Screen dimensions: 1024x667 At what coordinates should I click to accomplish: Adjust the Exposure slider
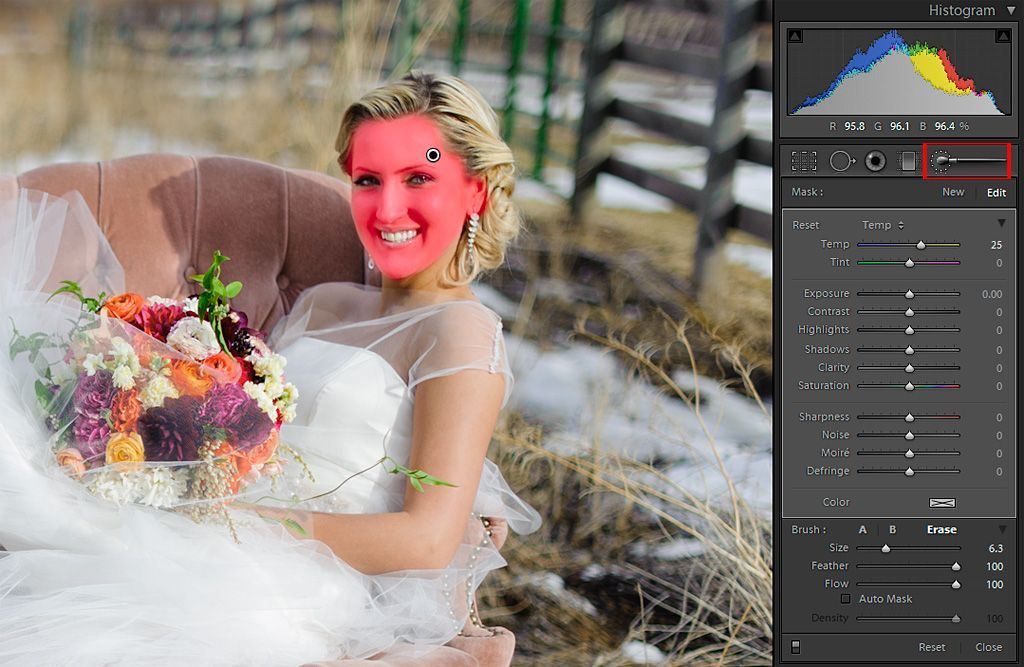click(x=908, y=294)
